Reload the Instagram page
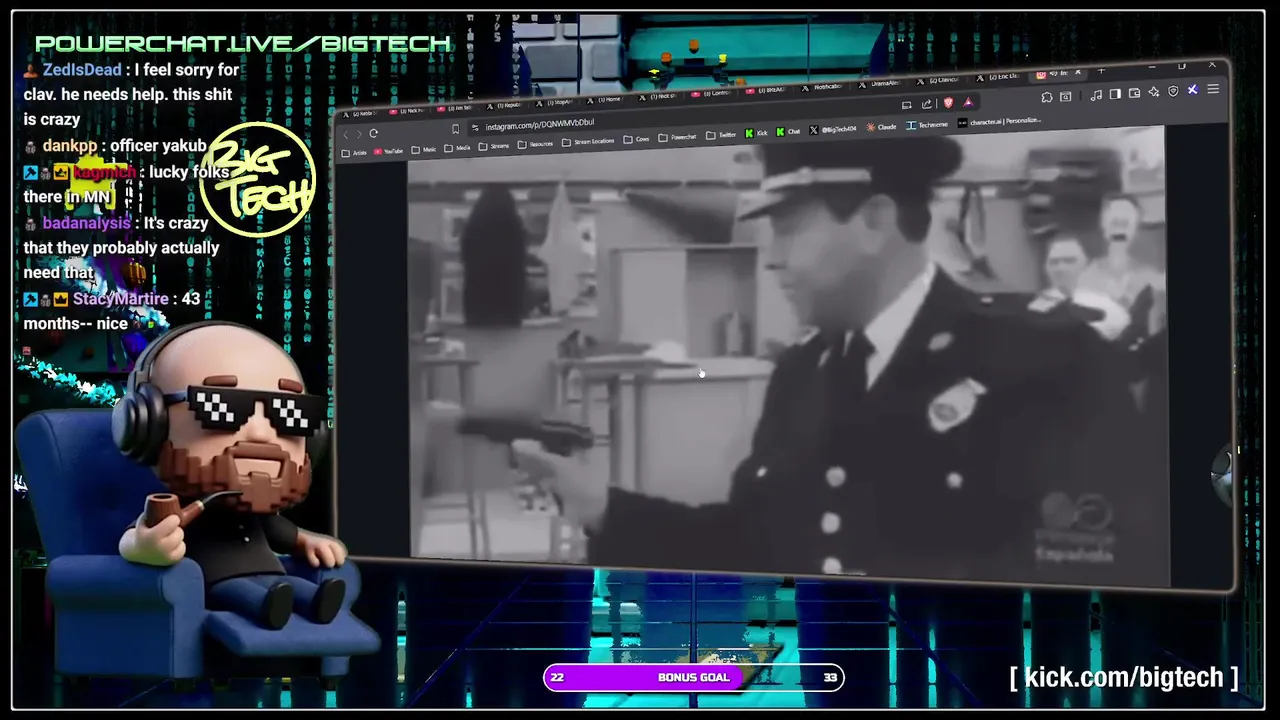Image resolution: width=1280 pixels, height=720 pixels. (373, 133)
